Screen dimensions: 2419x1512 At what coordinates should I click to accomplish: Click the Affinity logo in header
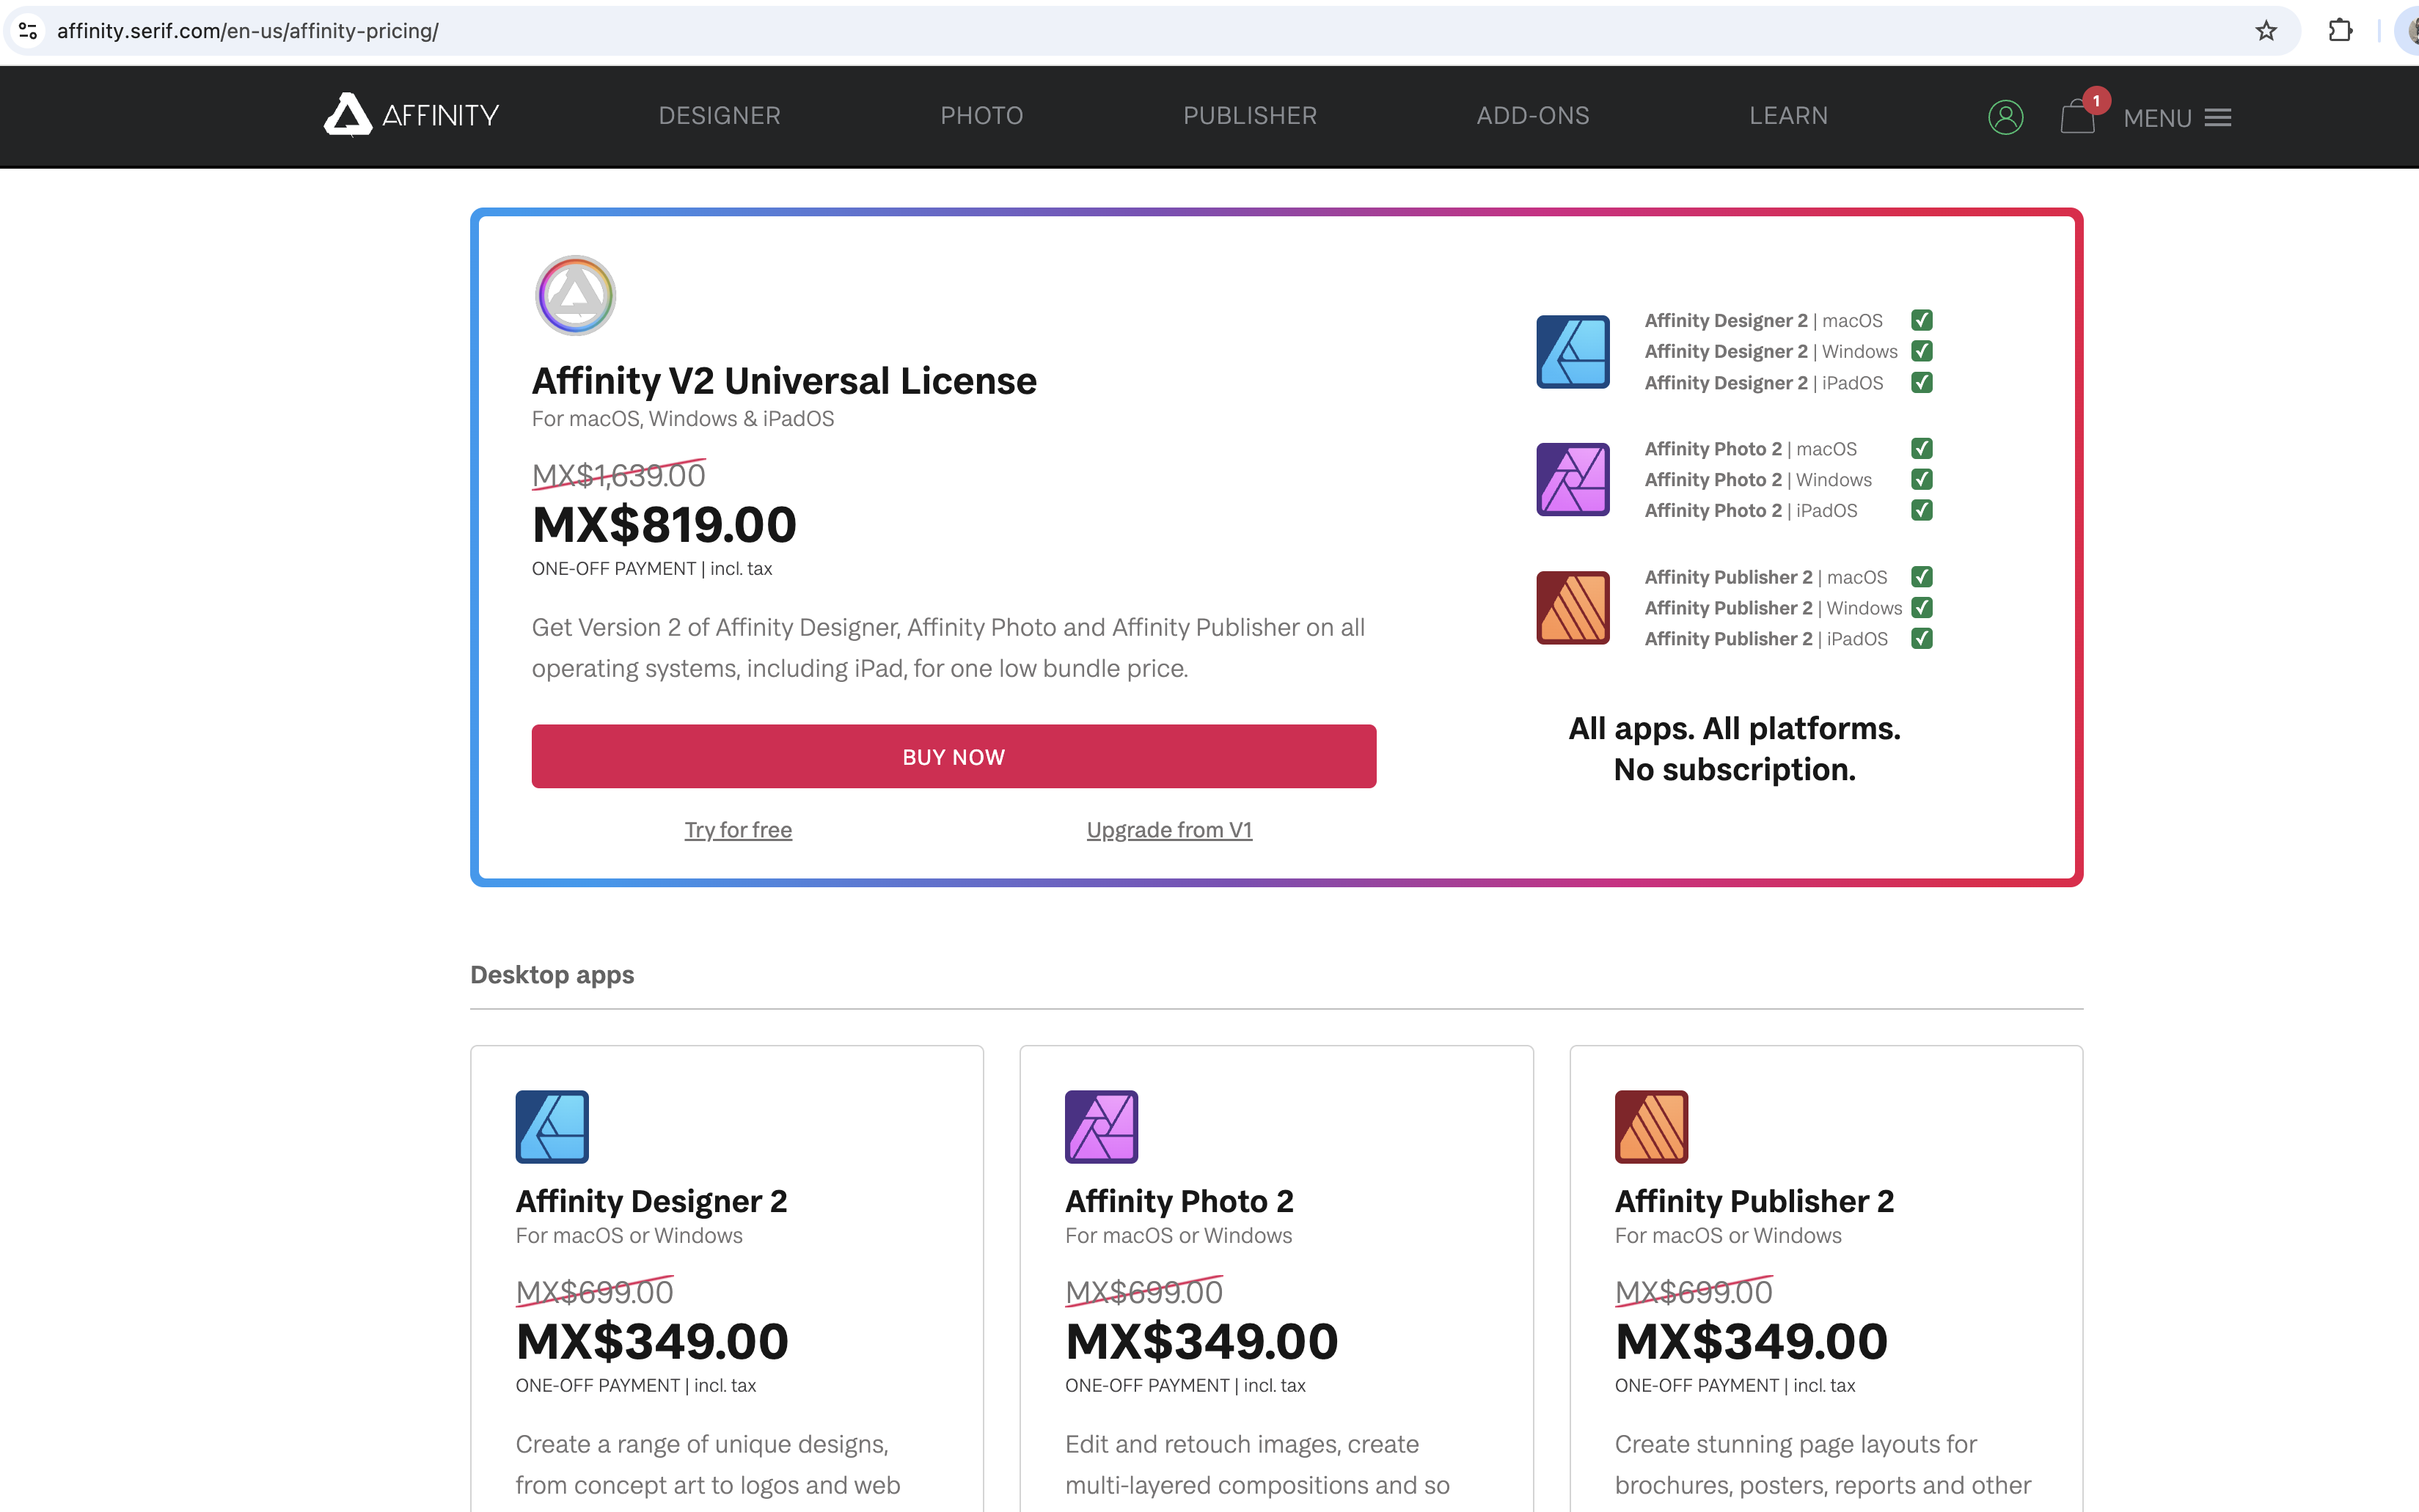pyautogui.click(x=411, y=116)
